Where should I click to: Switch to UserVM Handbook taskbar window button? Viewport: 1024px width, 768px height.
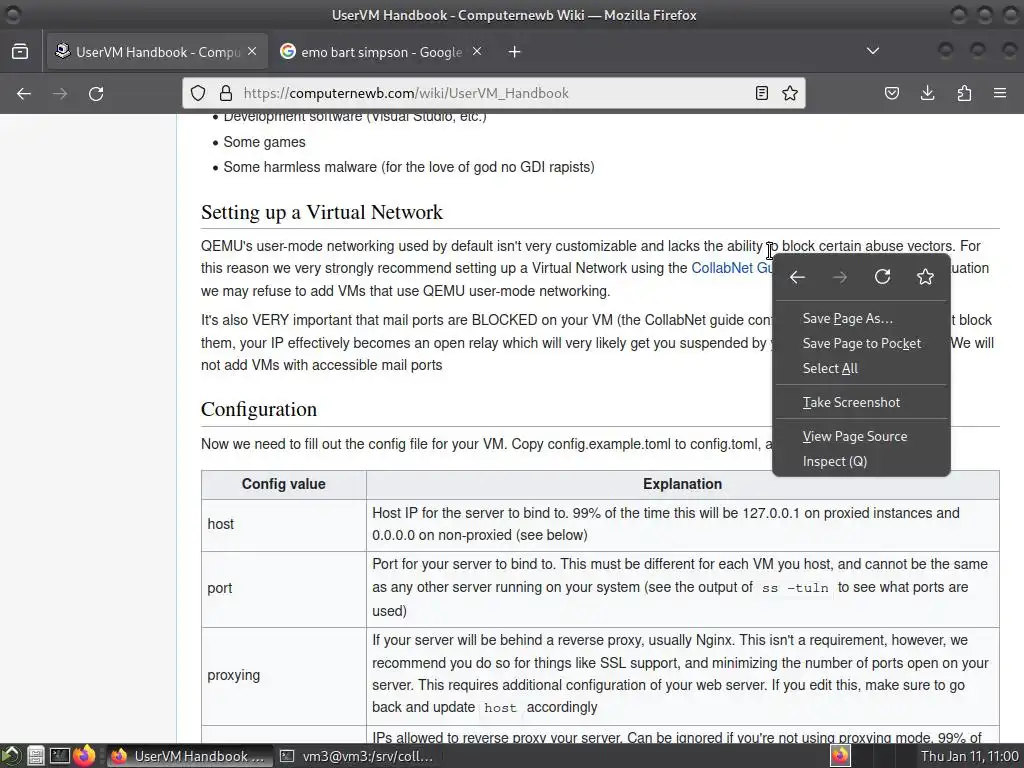point(189,756)
